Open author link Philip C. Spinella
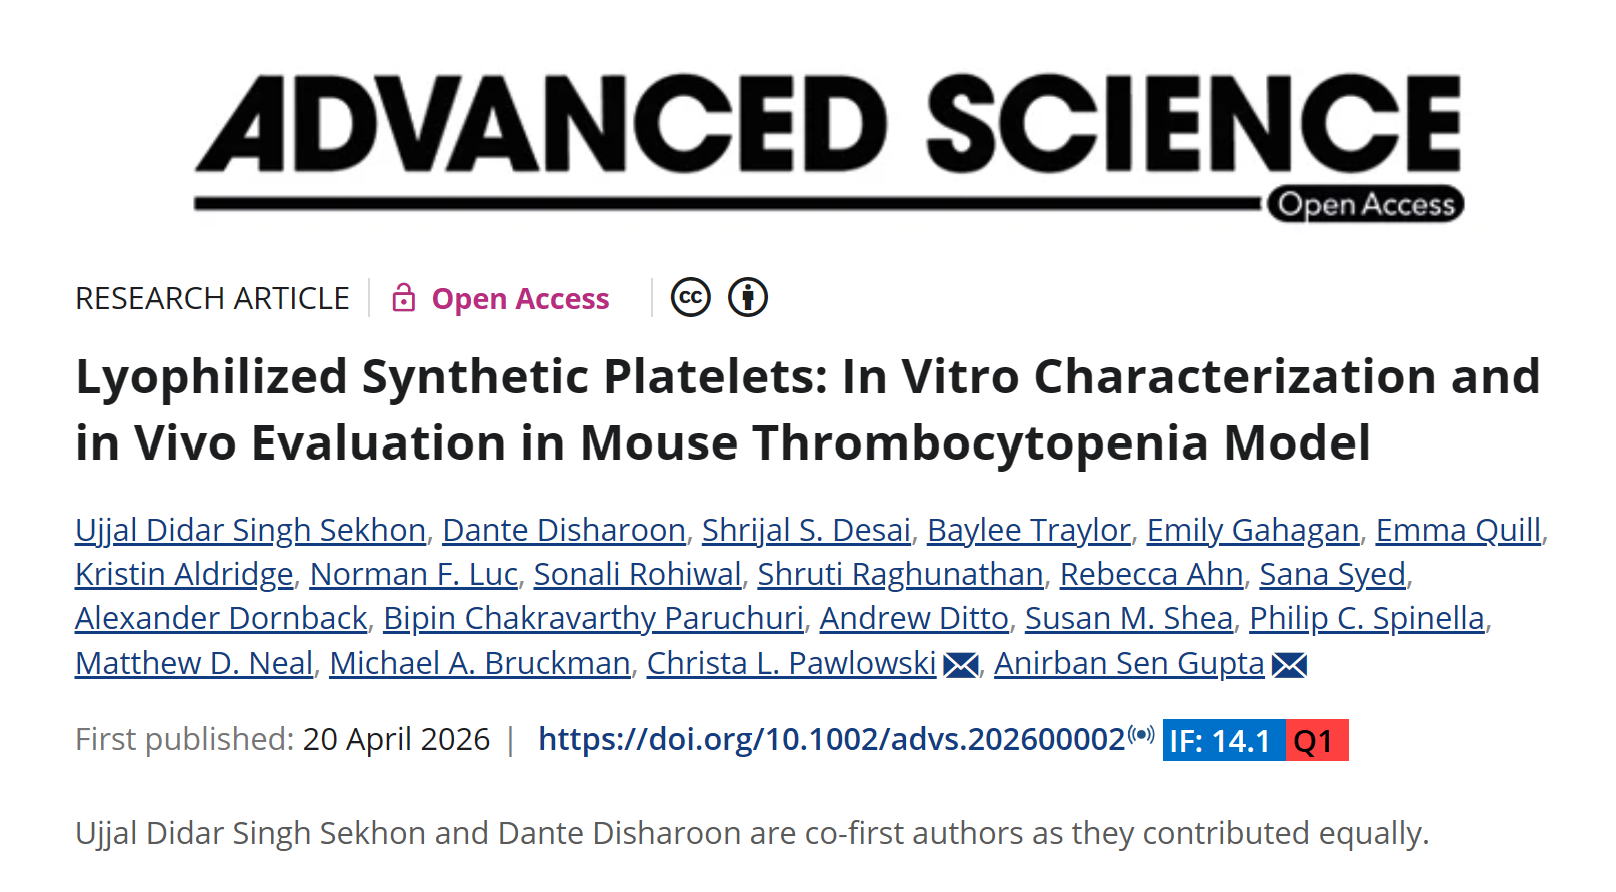Viewport: 1616px width, 892px height. (x=1366, y=619)
